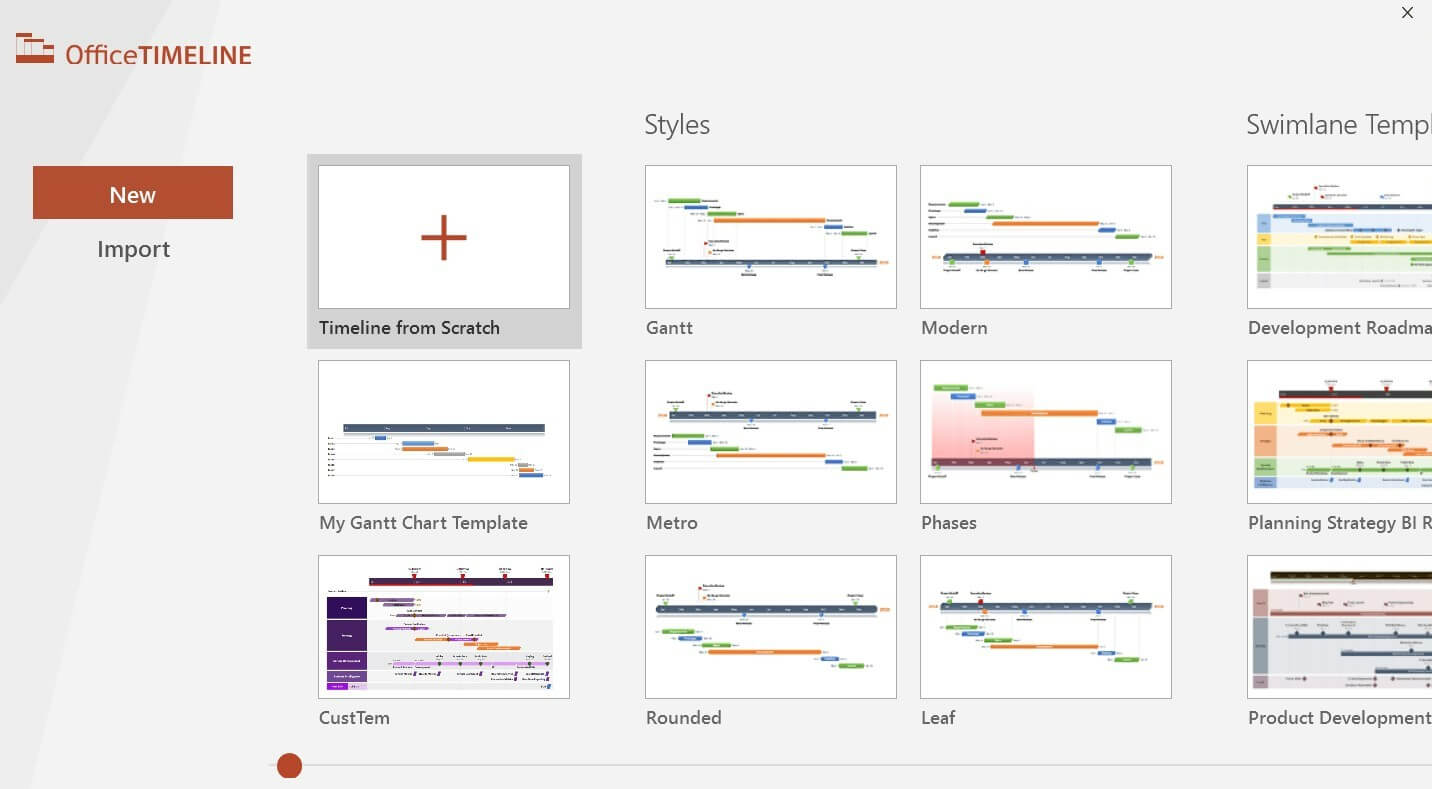Viewport: 1432px width, 789px height.
Task: Click the scrollbar handle below the templates
Action: pos(289,765)
